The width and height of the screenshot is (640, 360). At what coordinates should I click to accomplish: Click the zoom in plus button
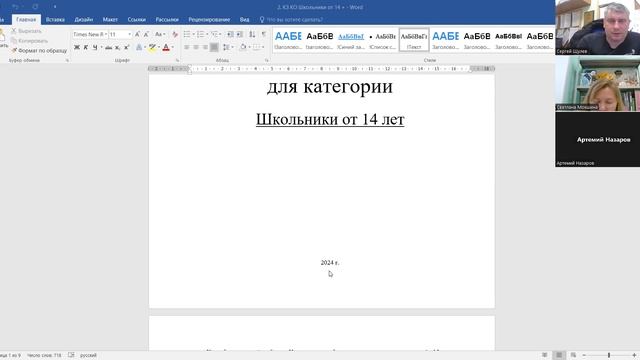click(x=634, y=356)
